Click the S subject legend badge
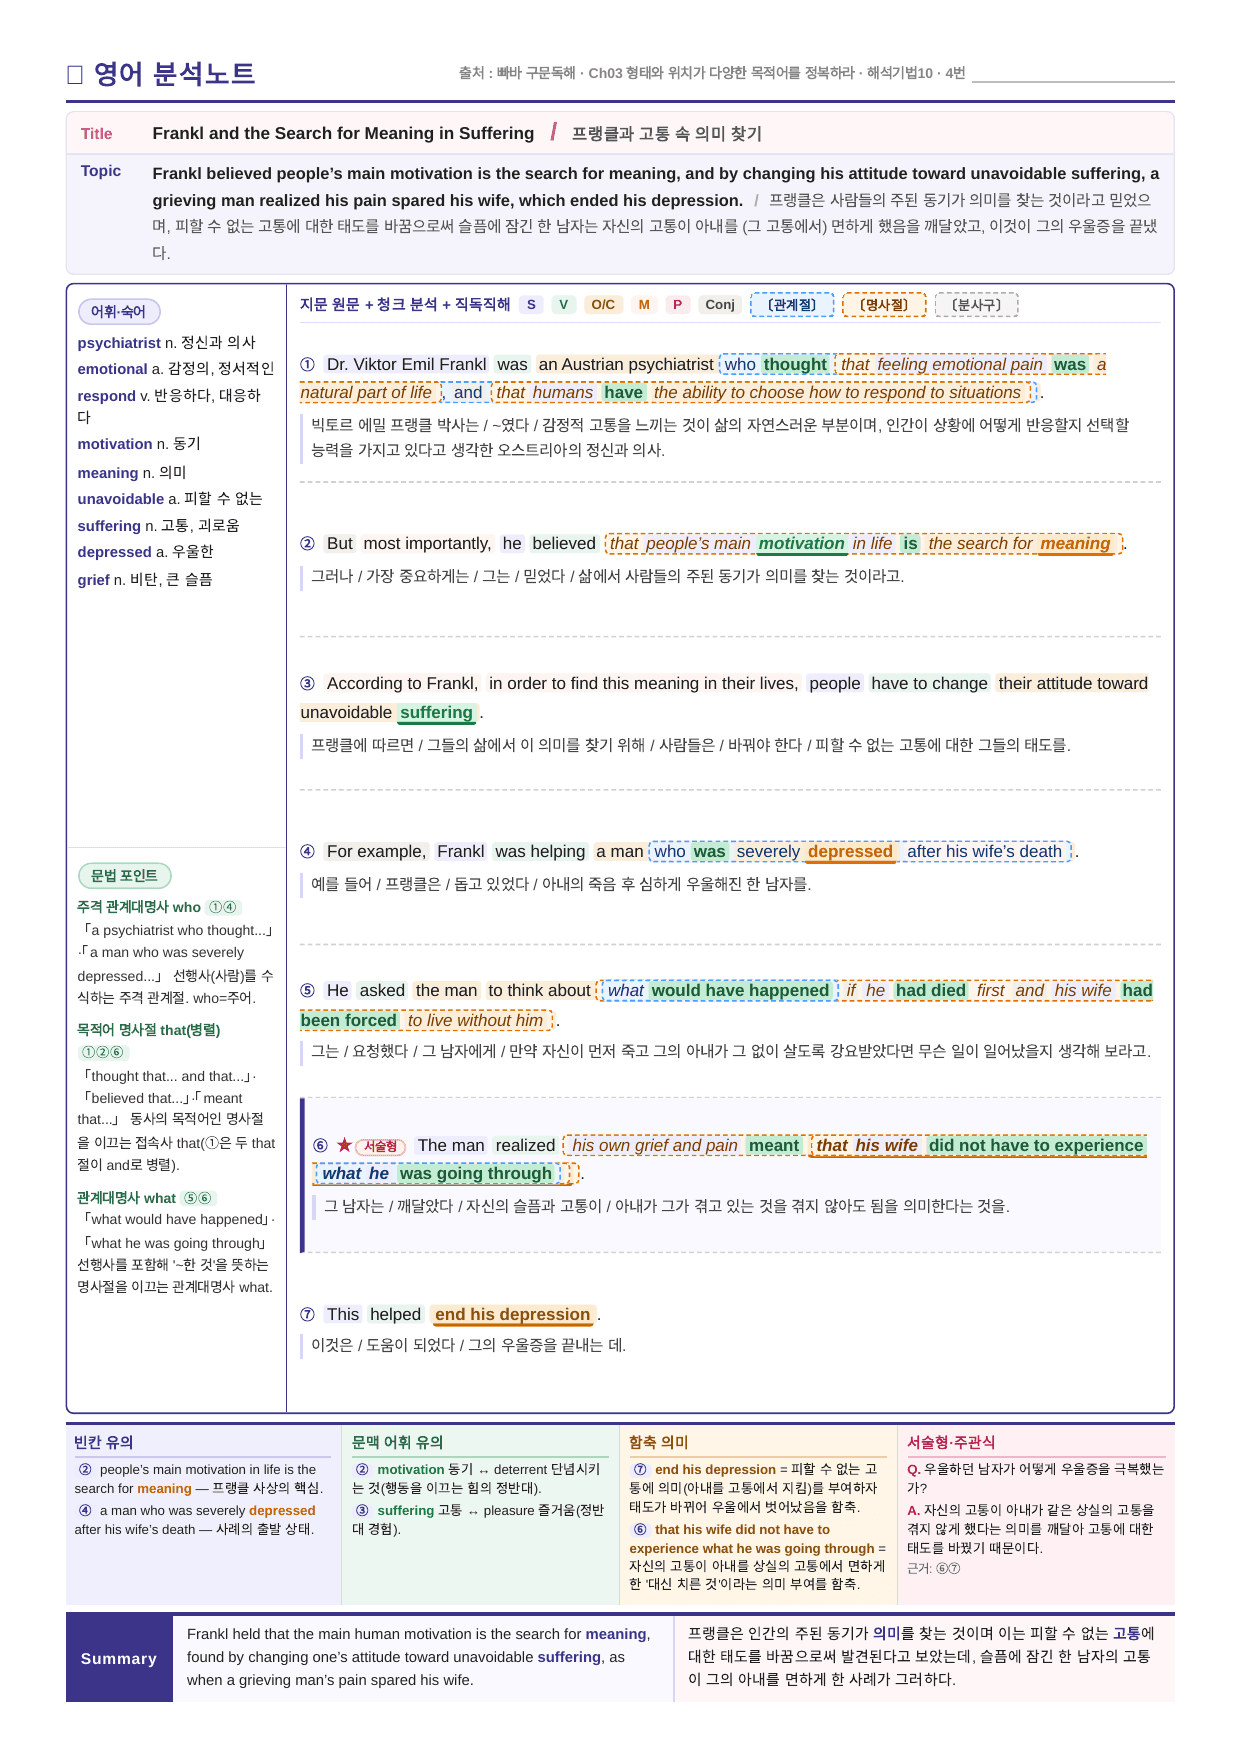The height and width of the screenshot is (1754, 1240). [531, 305]
